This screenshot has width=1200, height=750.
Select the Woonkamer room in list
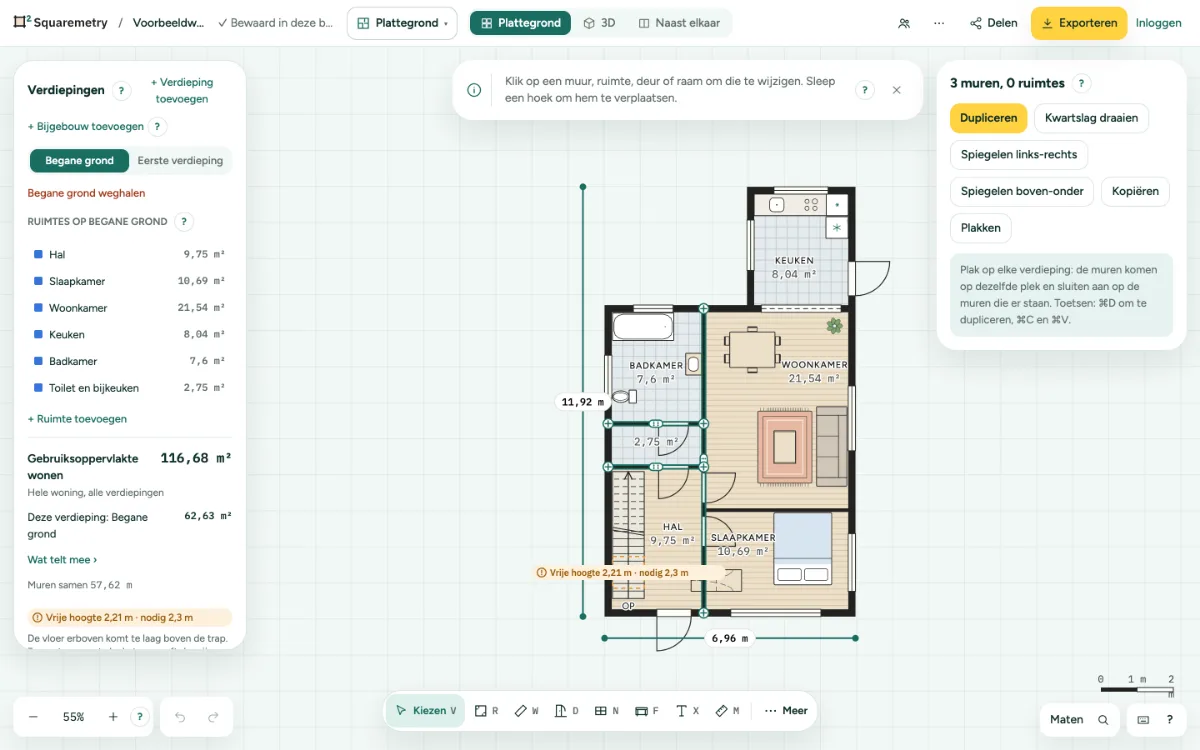click(x=129, y=308)
